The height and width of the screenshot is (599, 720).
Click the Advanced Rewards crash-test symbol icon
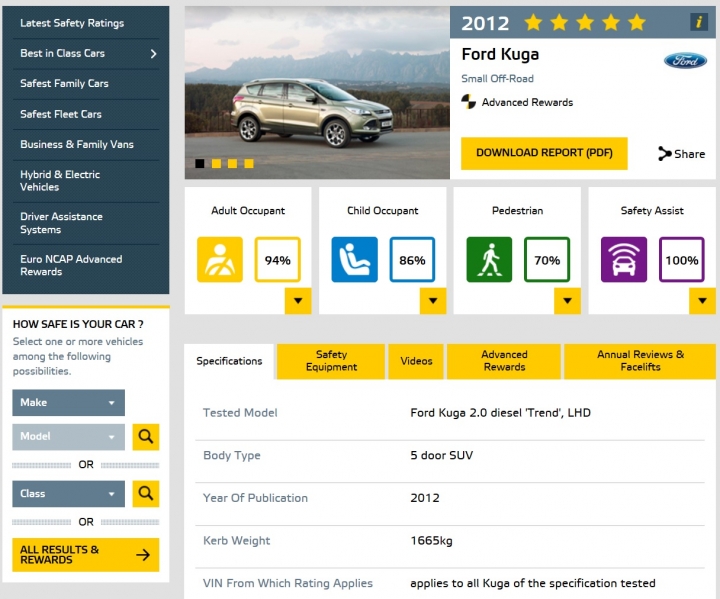(468, 102)
